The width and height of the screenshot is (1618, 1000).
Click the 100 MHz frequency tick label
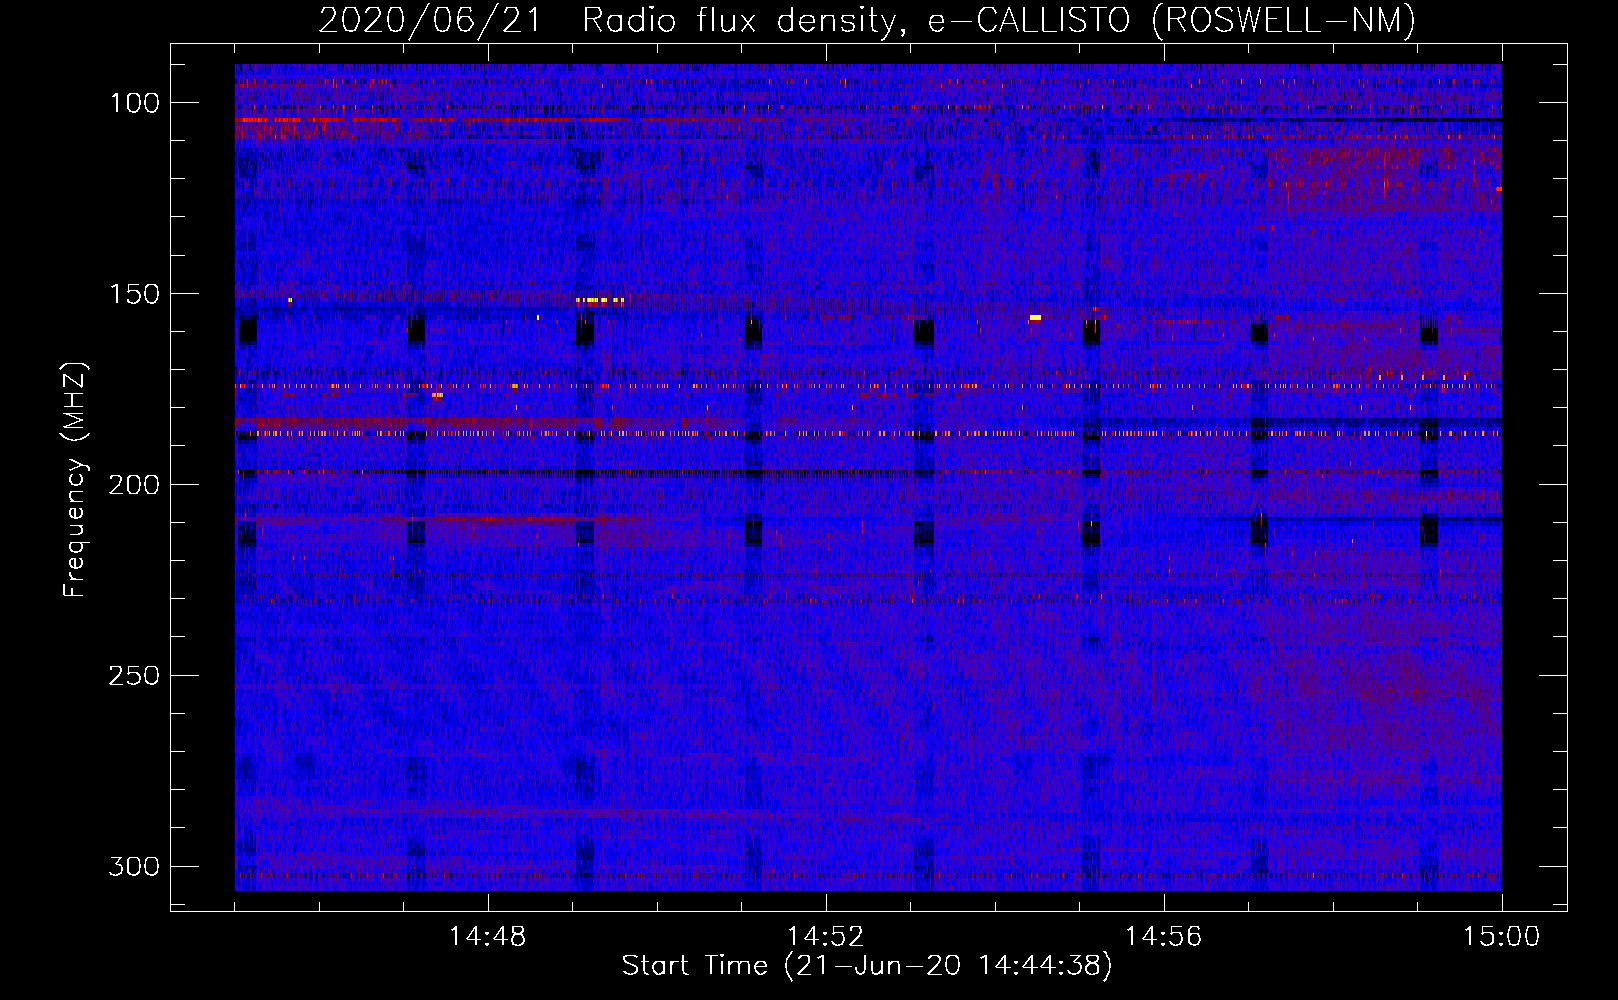click(x=134, y=103)
